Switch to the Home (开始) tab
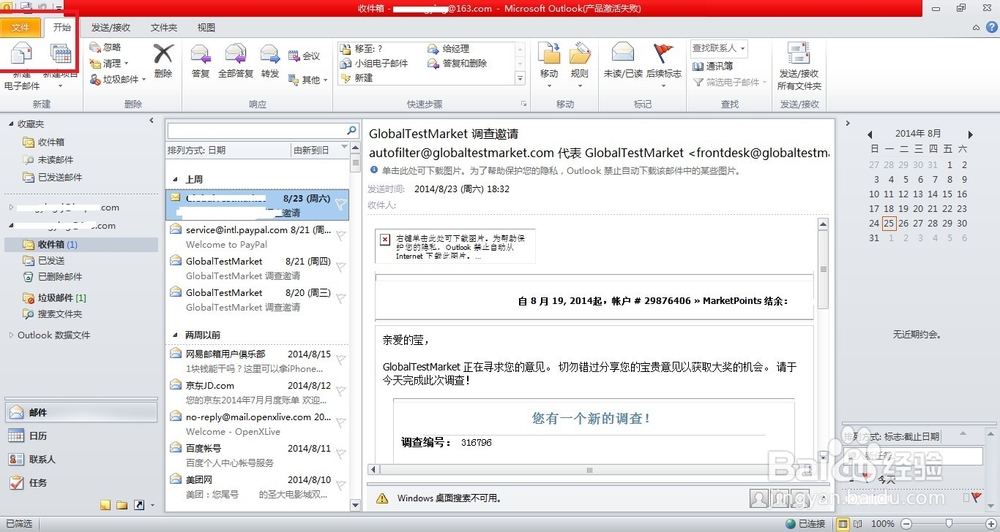Image resolution: width=1000 pixels, height=532 pixels. point(62,27)
